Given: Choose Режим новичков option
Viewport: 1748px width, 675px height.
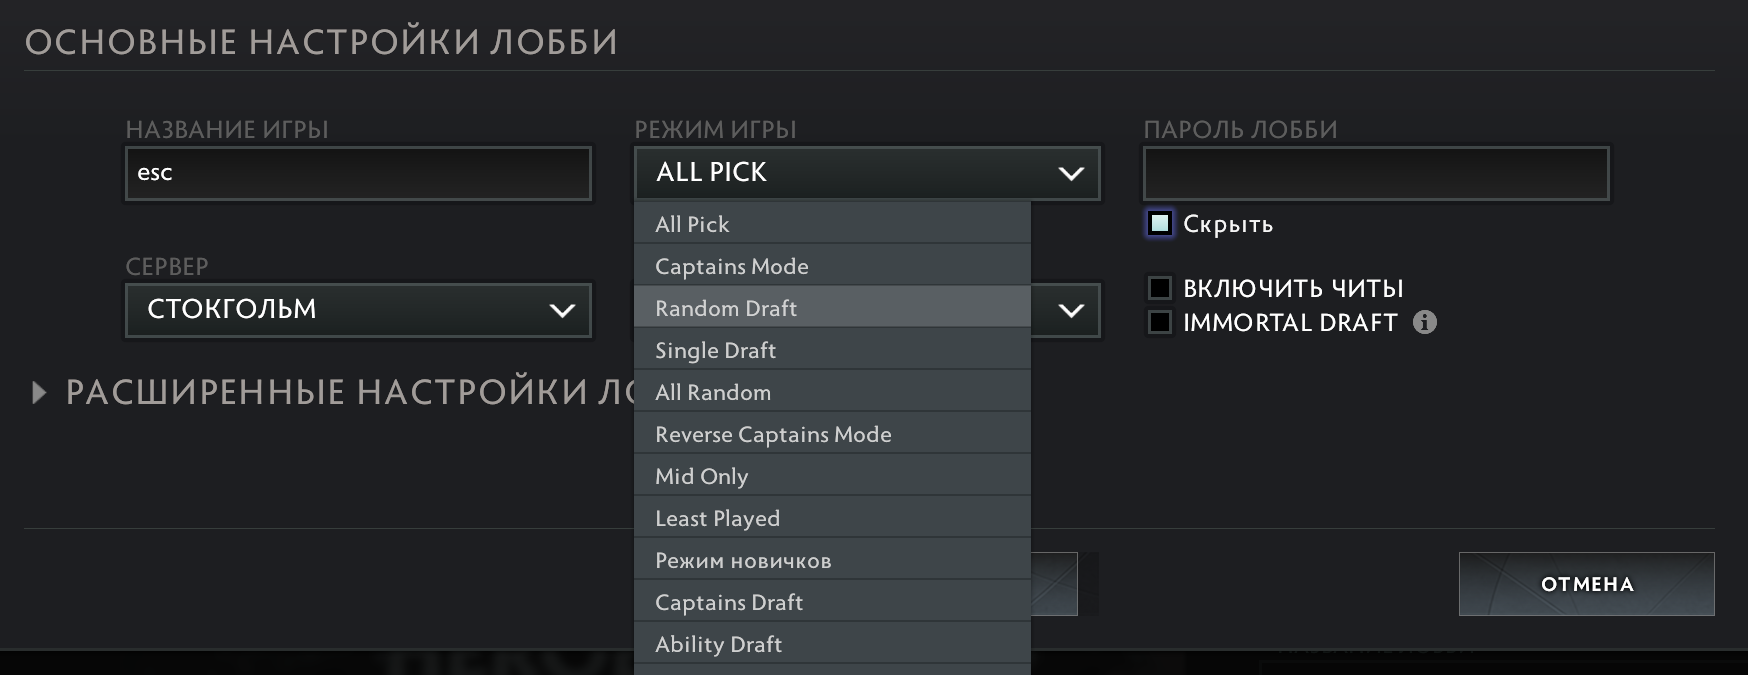Looking at the screenshot, I should pos(832,560).
